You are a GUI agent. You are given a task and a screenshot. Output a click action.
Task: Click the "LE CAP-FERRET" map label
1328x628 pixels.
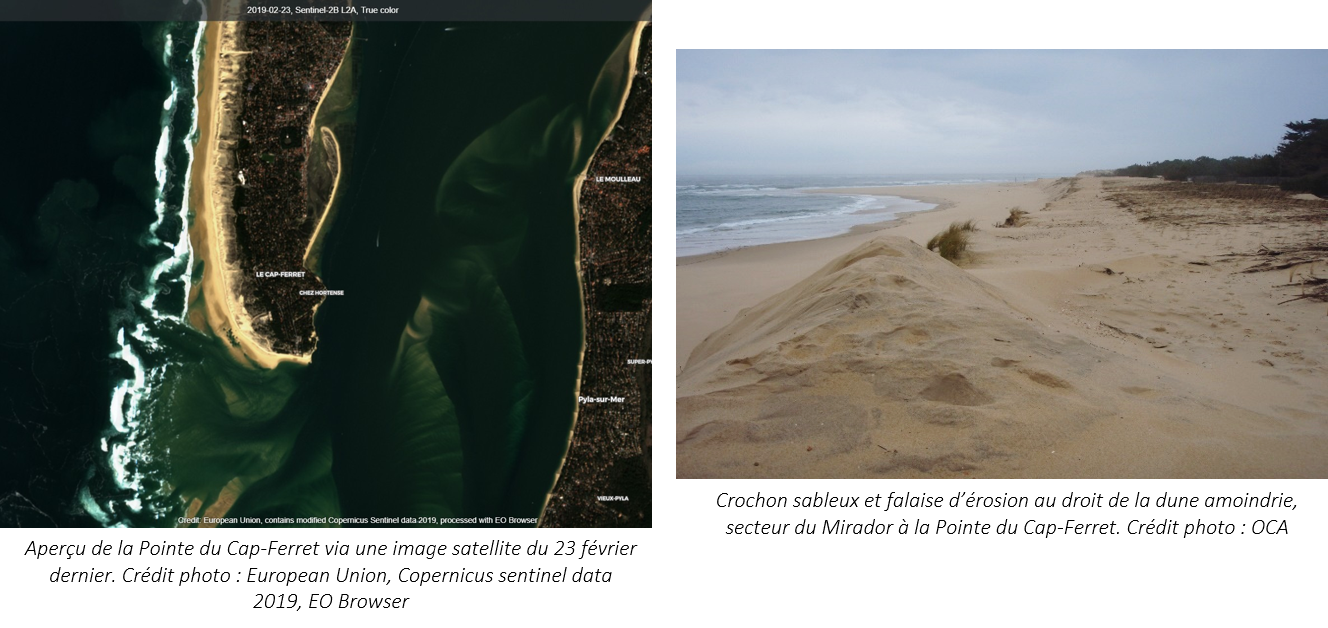(x=281, y=274)
